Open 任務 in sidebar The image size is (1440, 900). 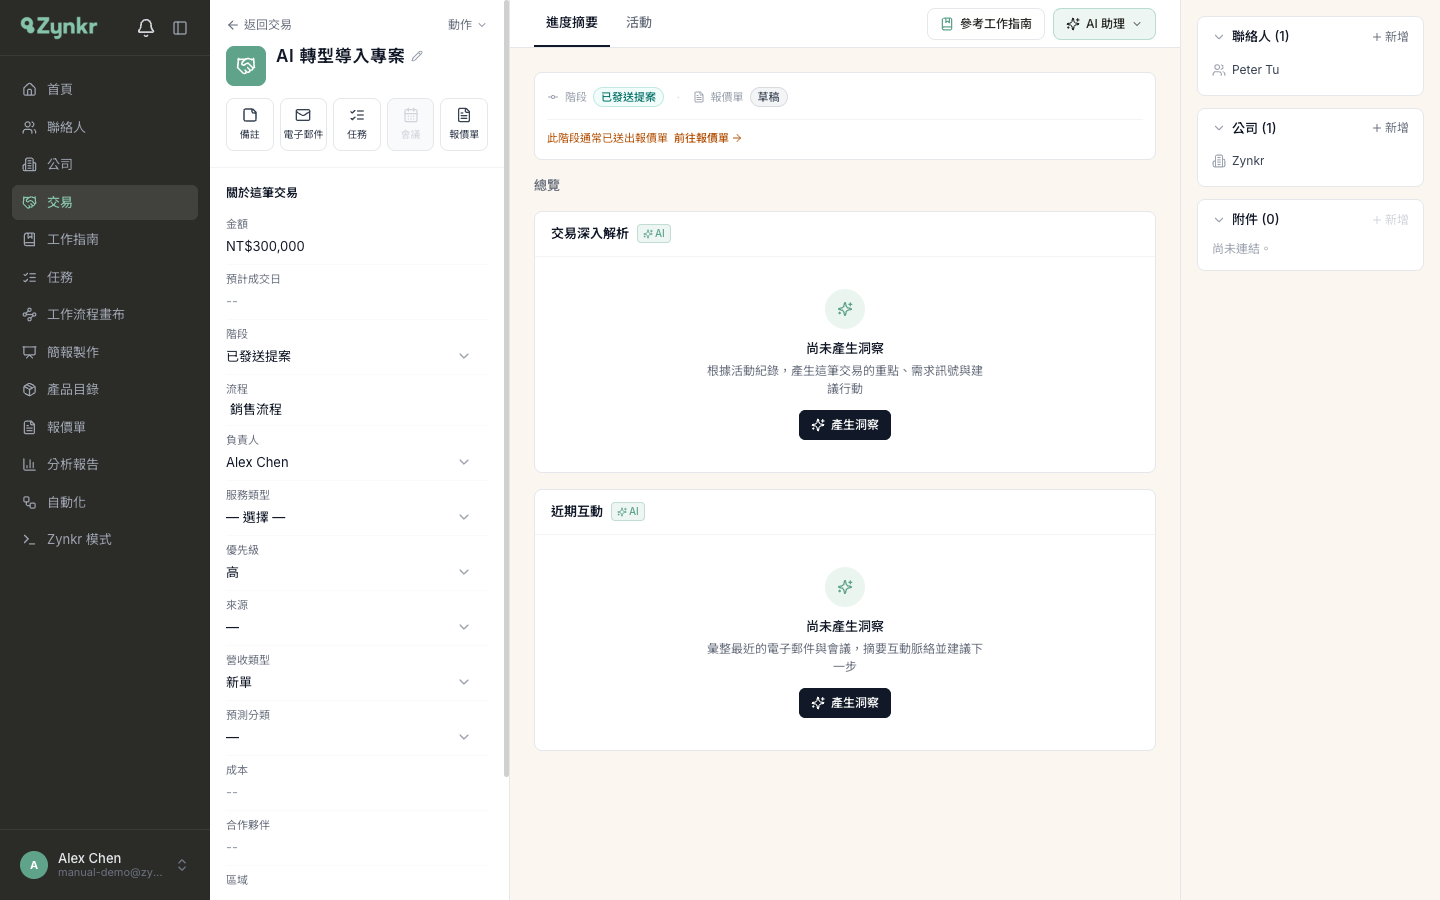point(105,277)
